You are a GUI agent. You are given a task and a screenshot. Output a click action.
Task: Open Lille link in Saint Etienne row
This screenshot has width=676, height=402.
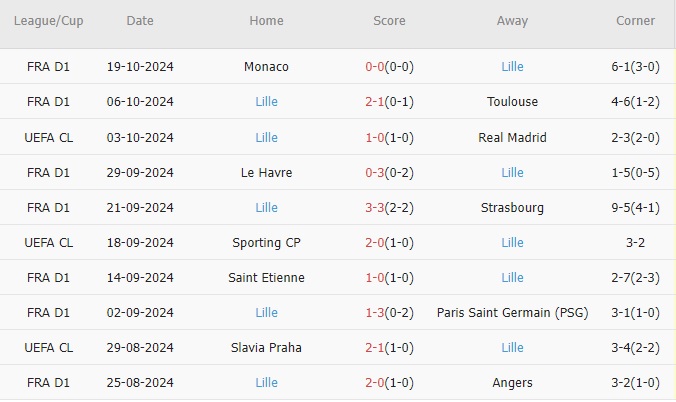pos(512,277)
